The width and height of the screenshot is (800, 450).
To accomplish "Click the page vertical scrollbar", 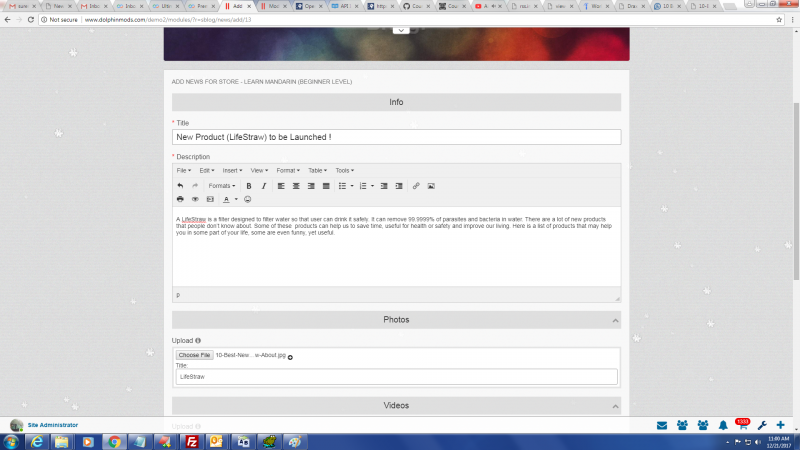I will pyautogui.click(x=796, y=191).
